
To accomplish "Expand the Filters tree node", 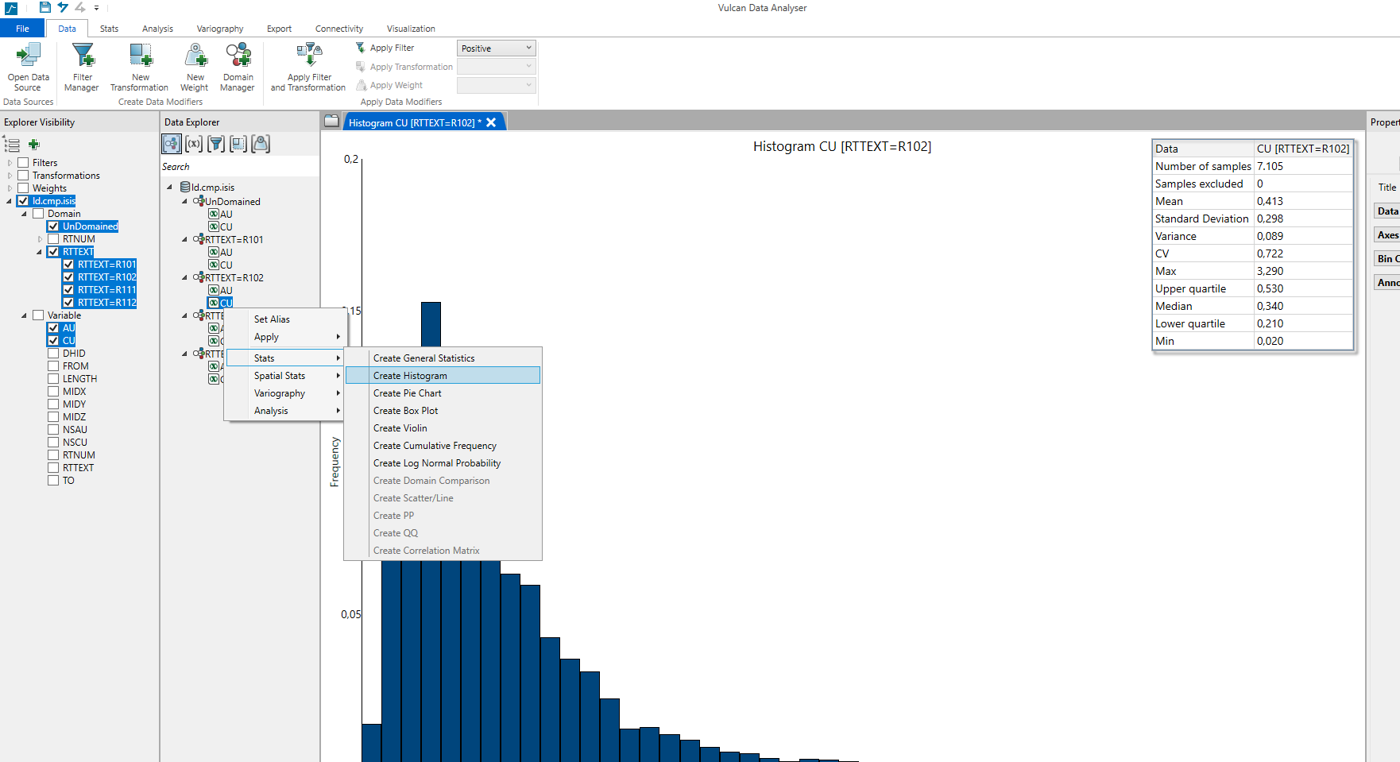I will [10, 162].
